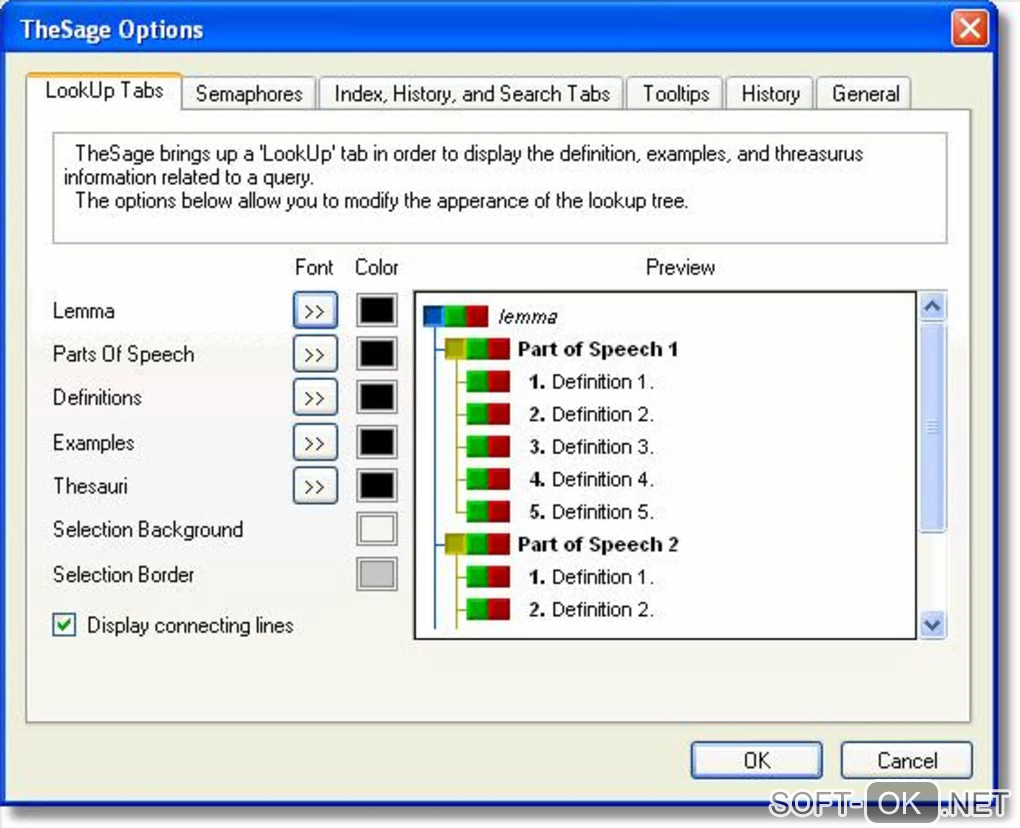The height and width of the screenshot is (828, 1020).
Task: Click the 'Selection Background' label
Action: [148, 529]
